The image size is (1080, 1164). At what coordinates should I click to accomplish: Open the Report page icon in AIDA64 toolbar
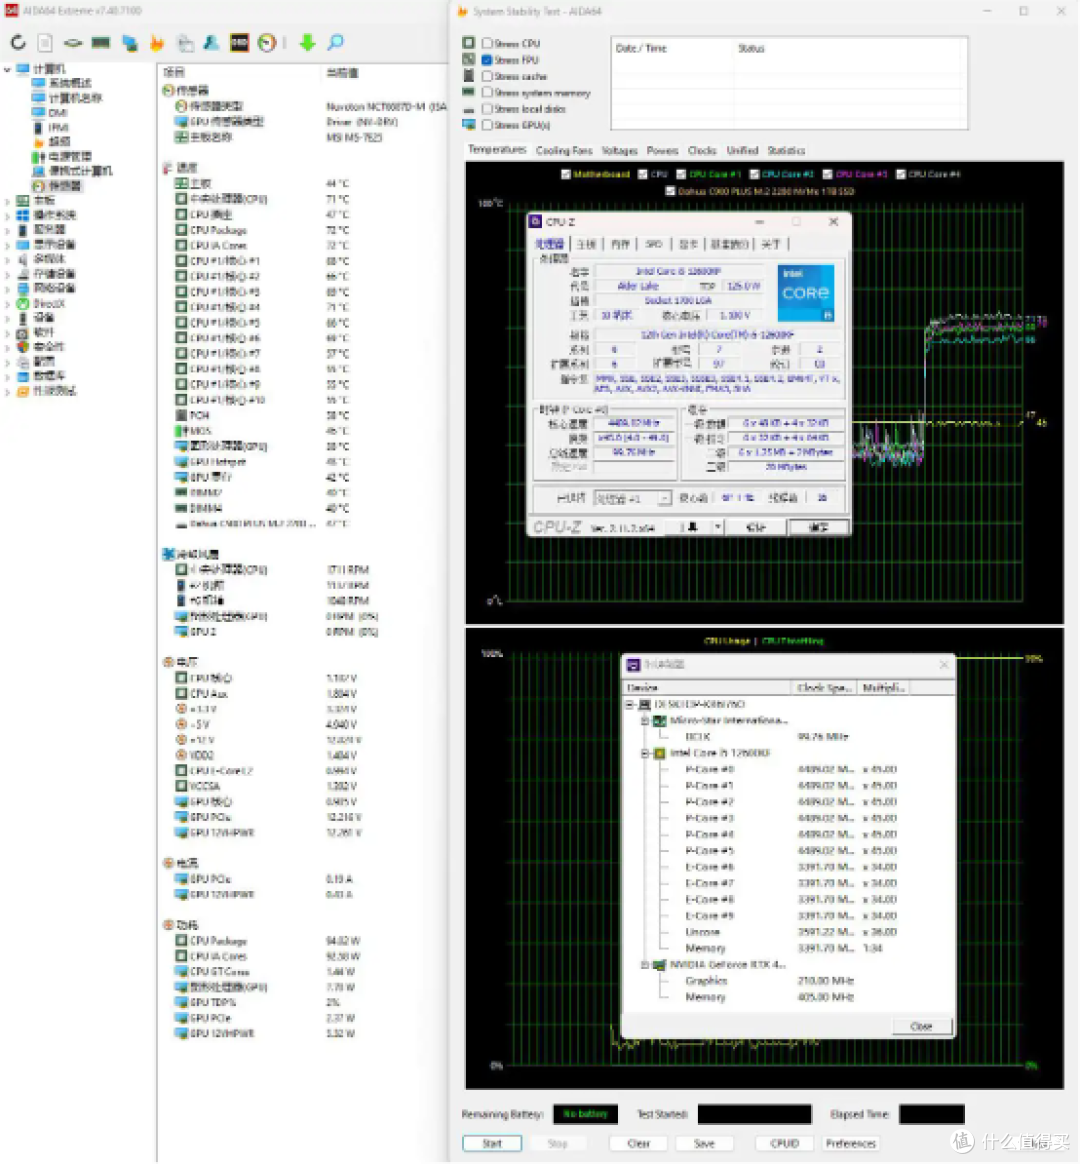click(45, 43)
